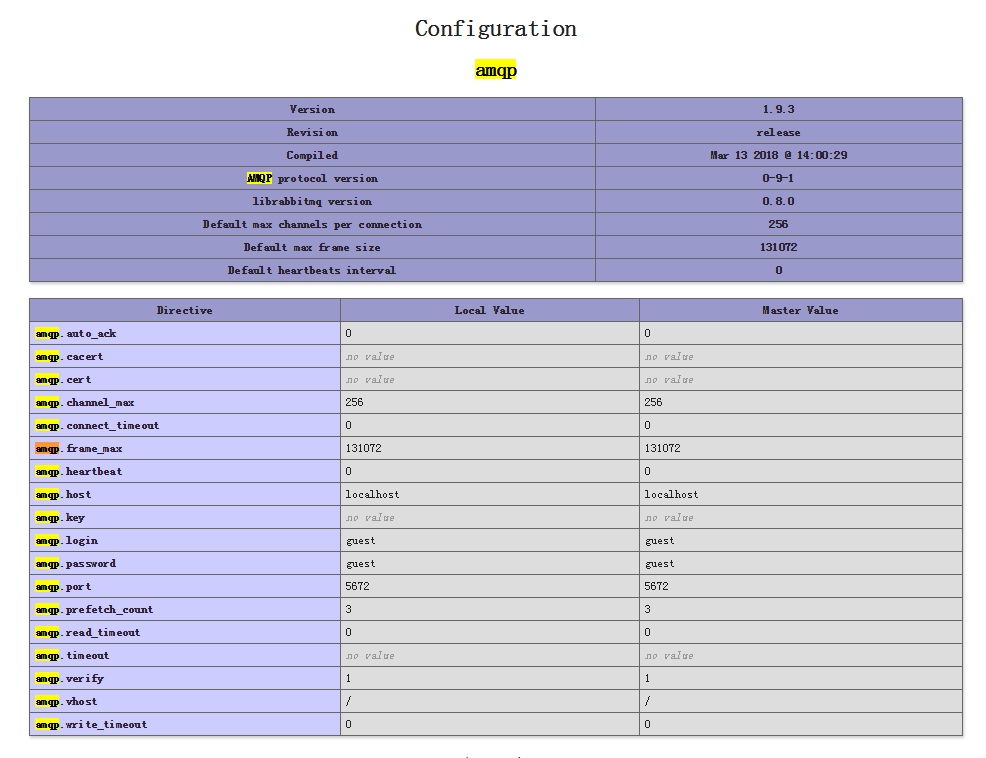986x758 pixels.
Task: Click local value guest of amqp.login
Action: click(x=360, y=541)
